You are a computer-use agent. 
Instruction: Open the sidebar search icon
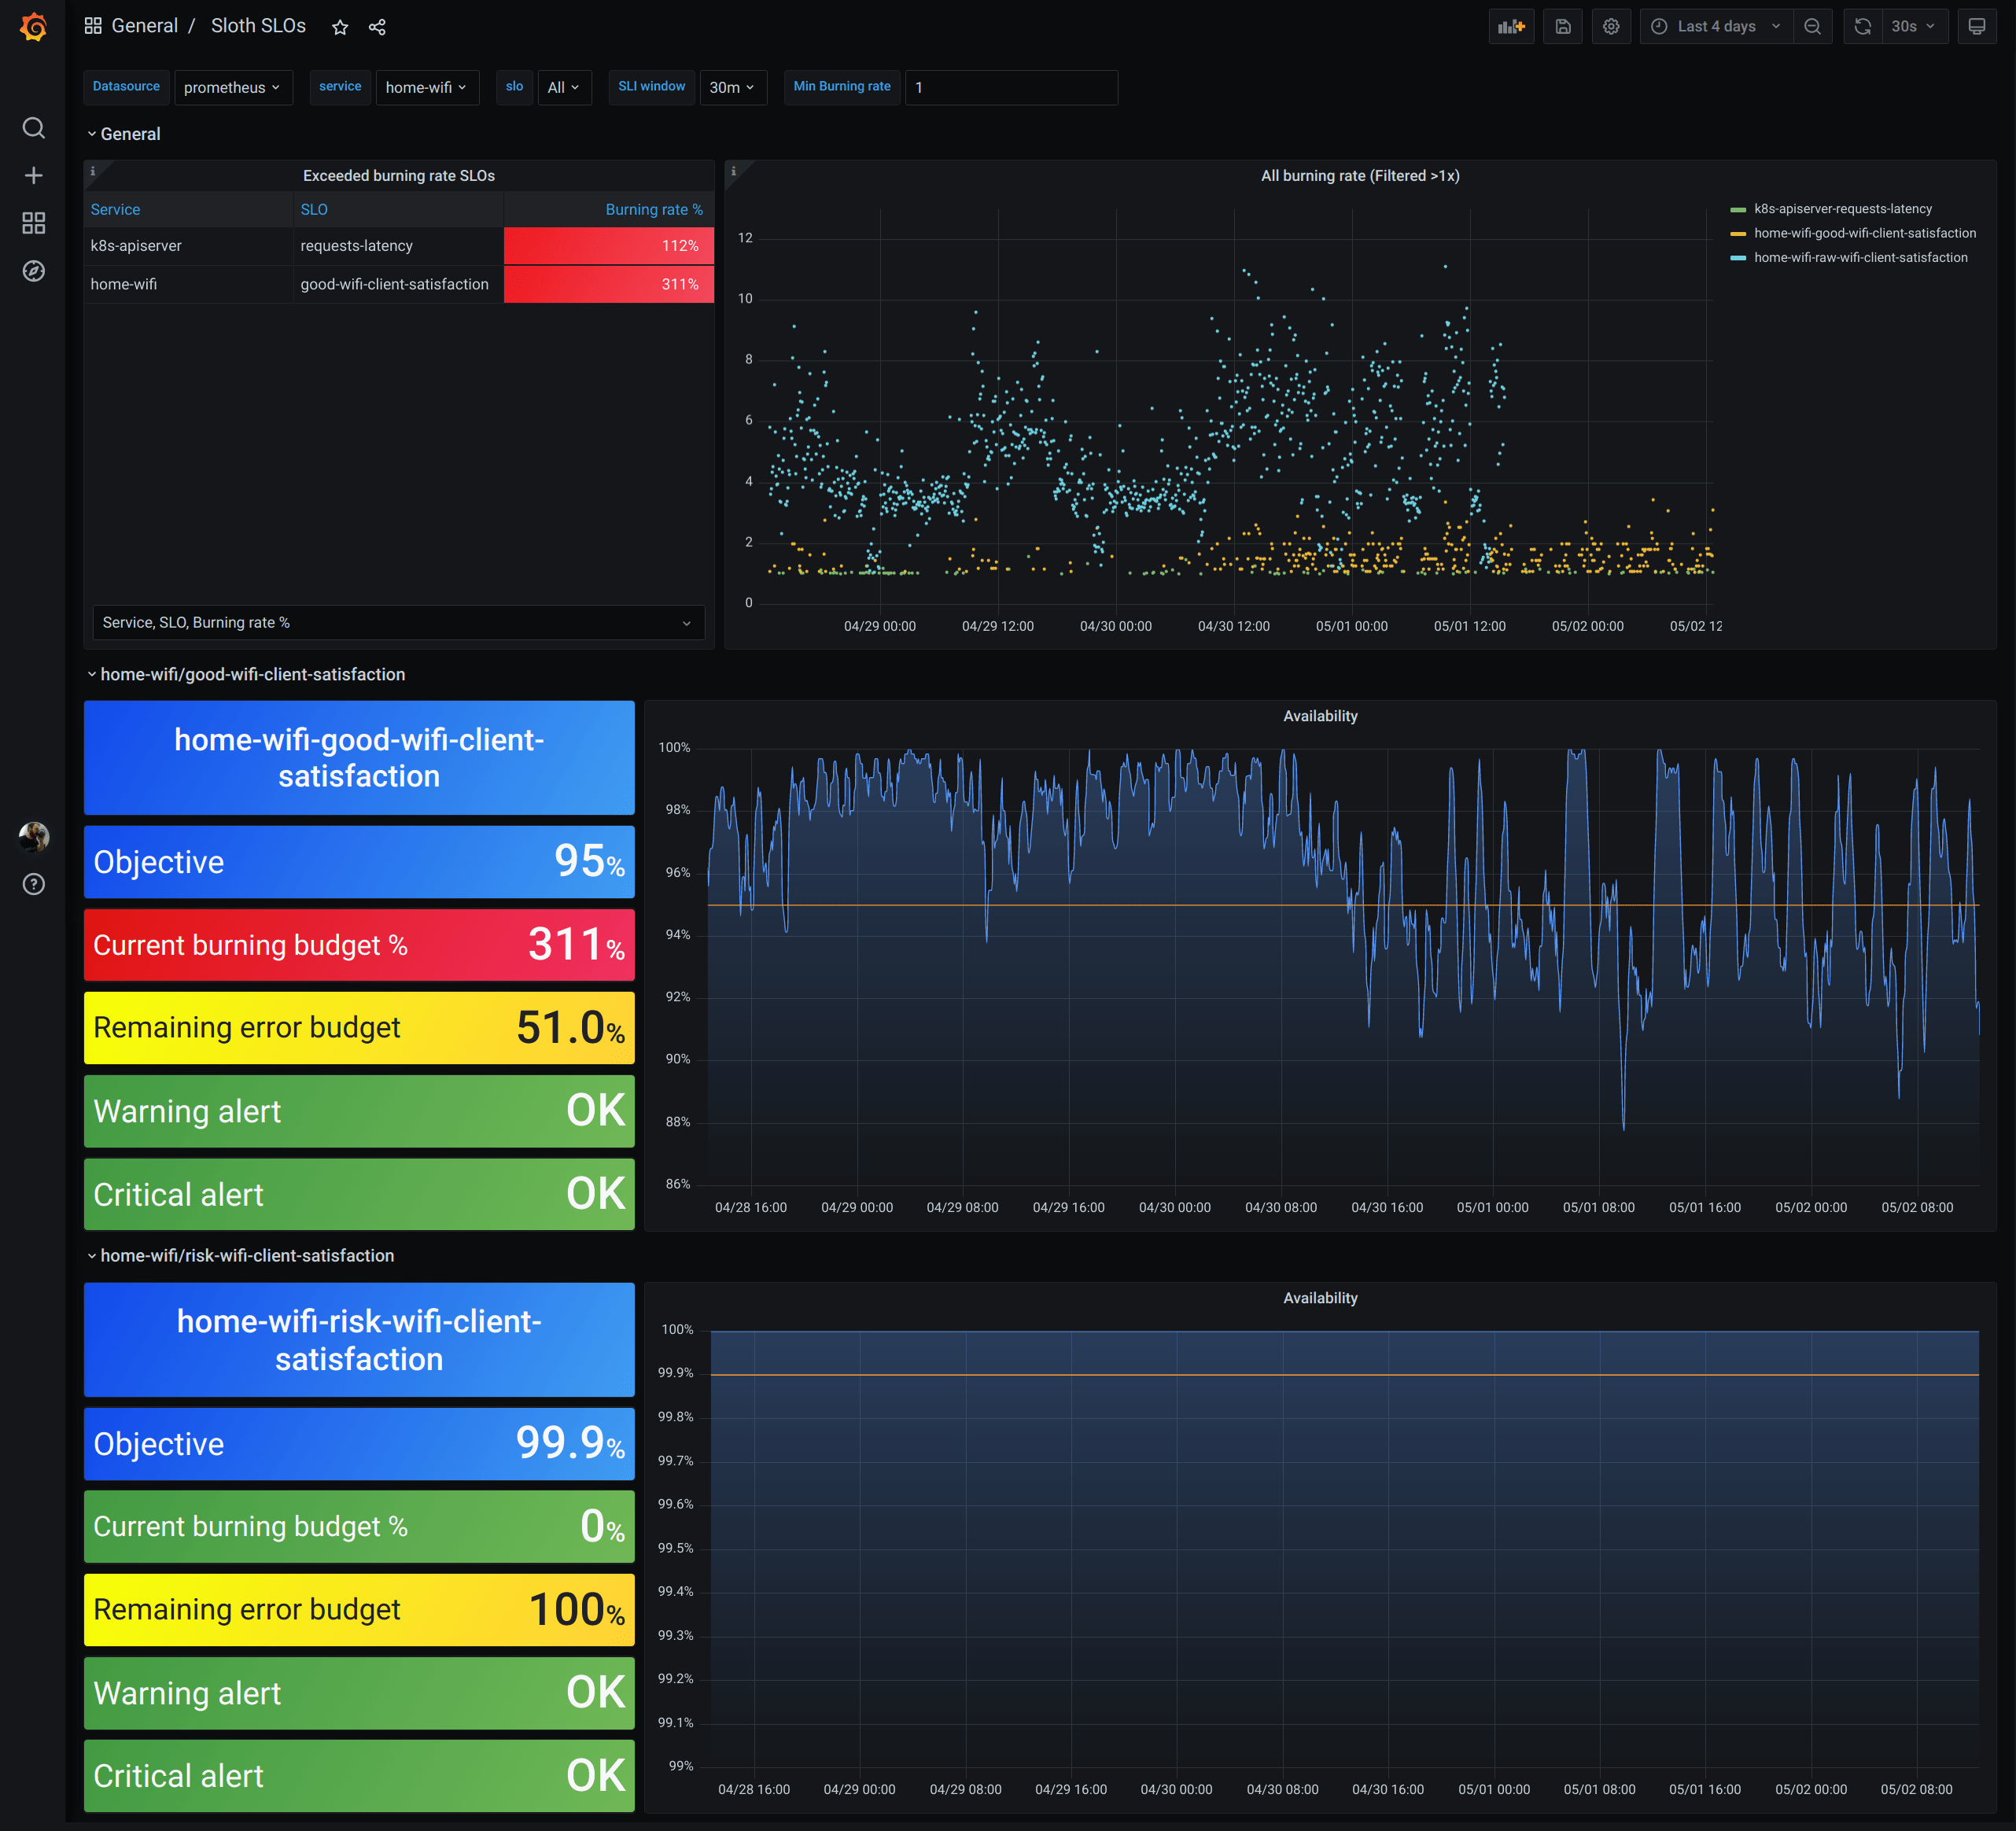(x=33, y=128)
